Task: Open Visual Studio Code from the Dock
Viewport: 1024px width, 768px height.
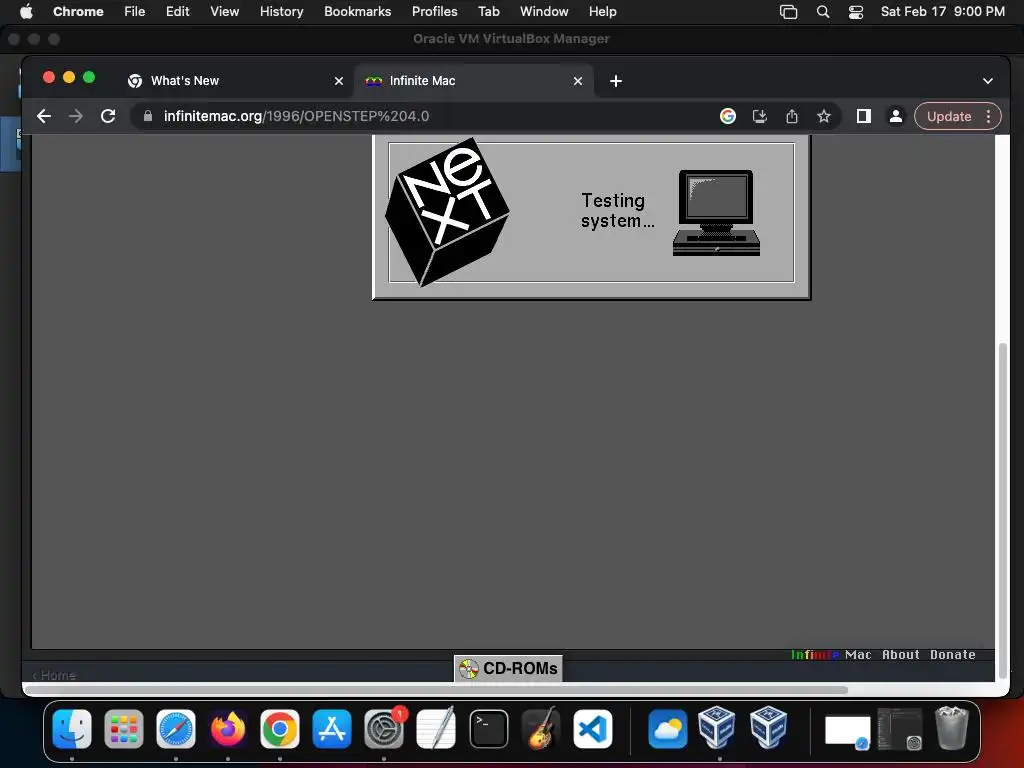Action: 592,729
